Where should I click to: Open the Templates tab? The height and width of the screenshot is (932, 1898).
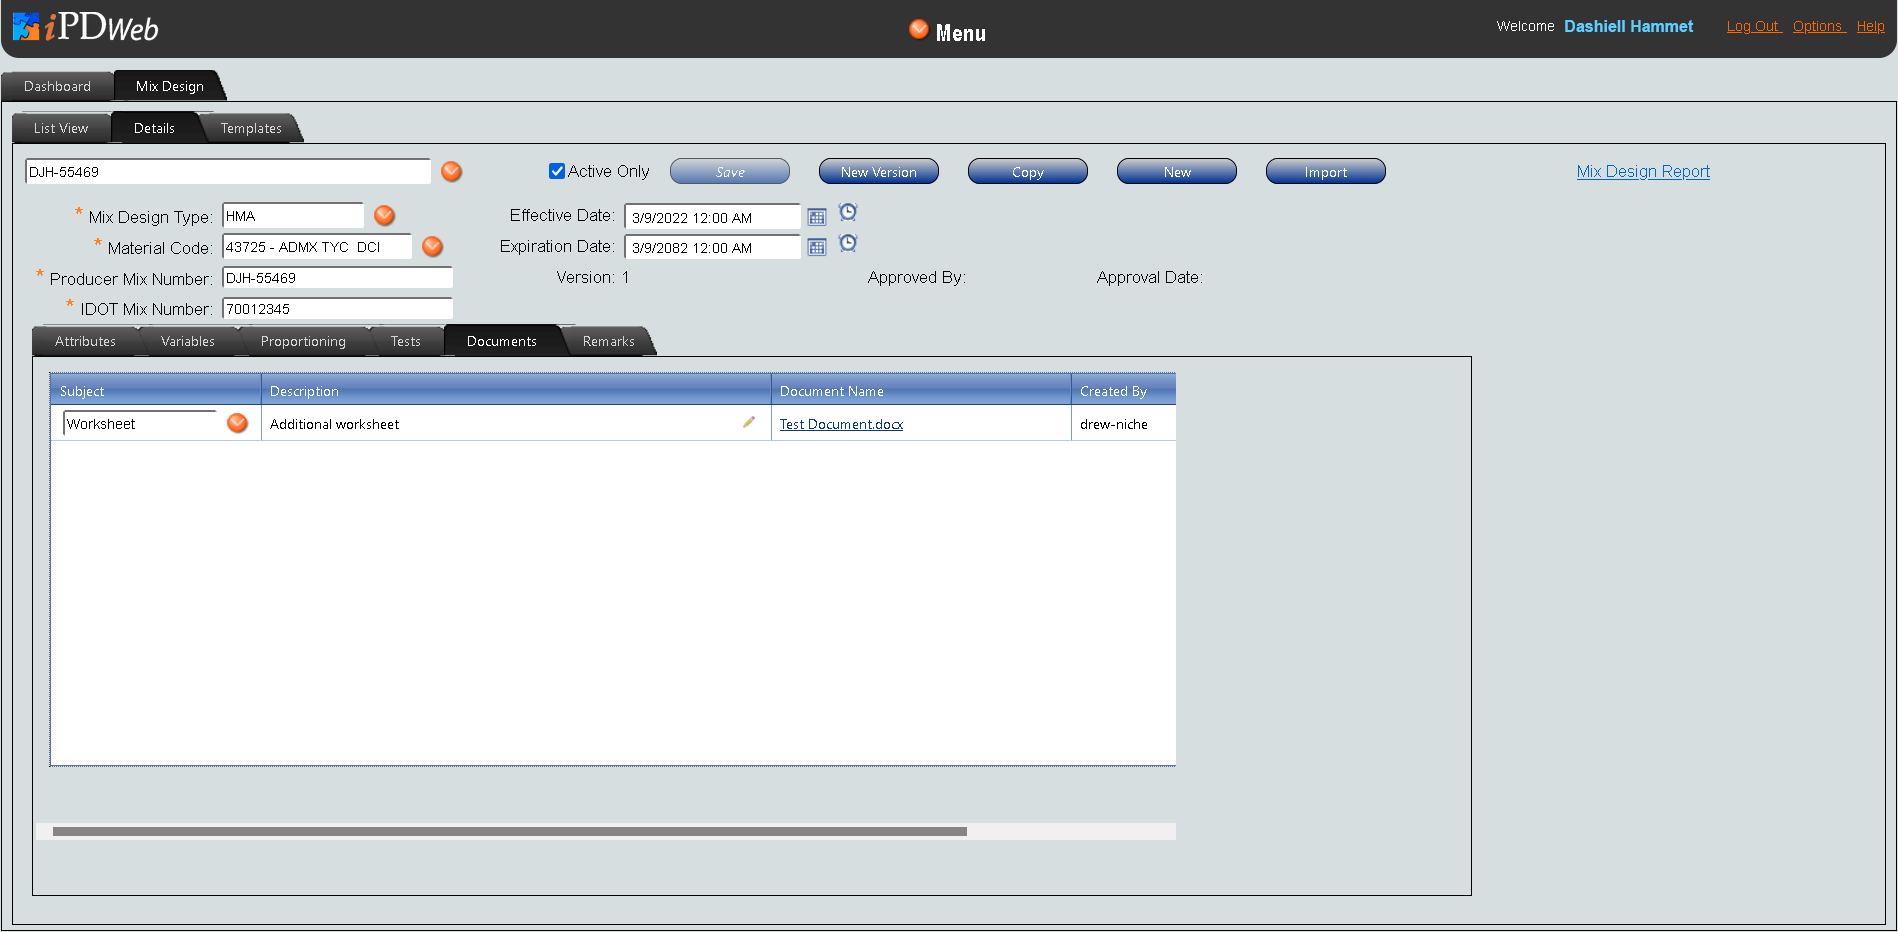251,129
